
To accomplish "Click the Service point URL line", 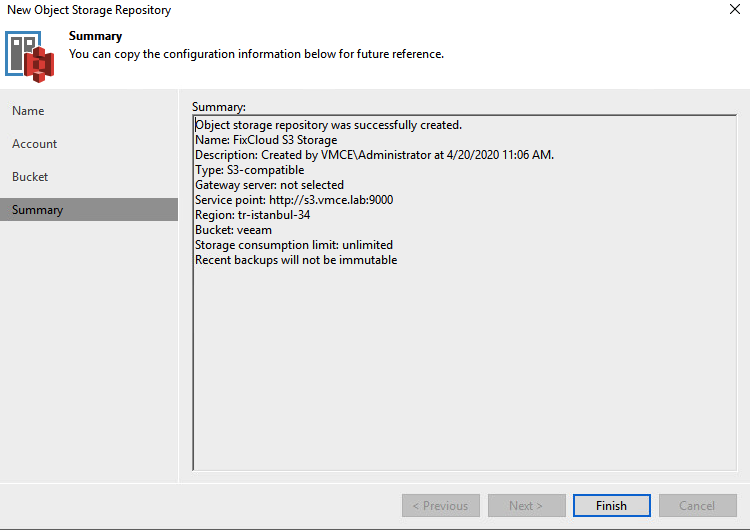I will coord(294,200).
